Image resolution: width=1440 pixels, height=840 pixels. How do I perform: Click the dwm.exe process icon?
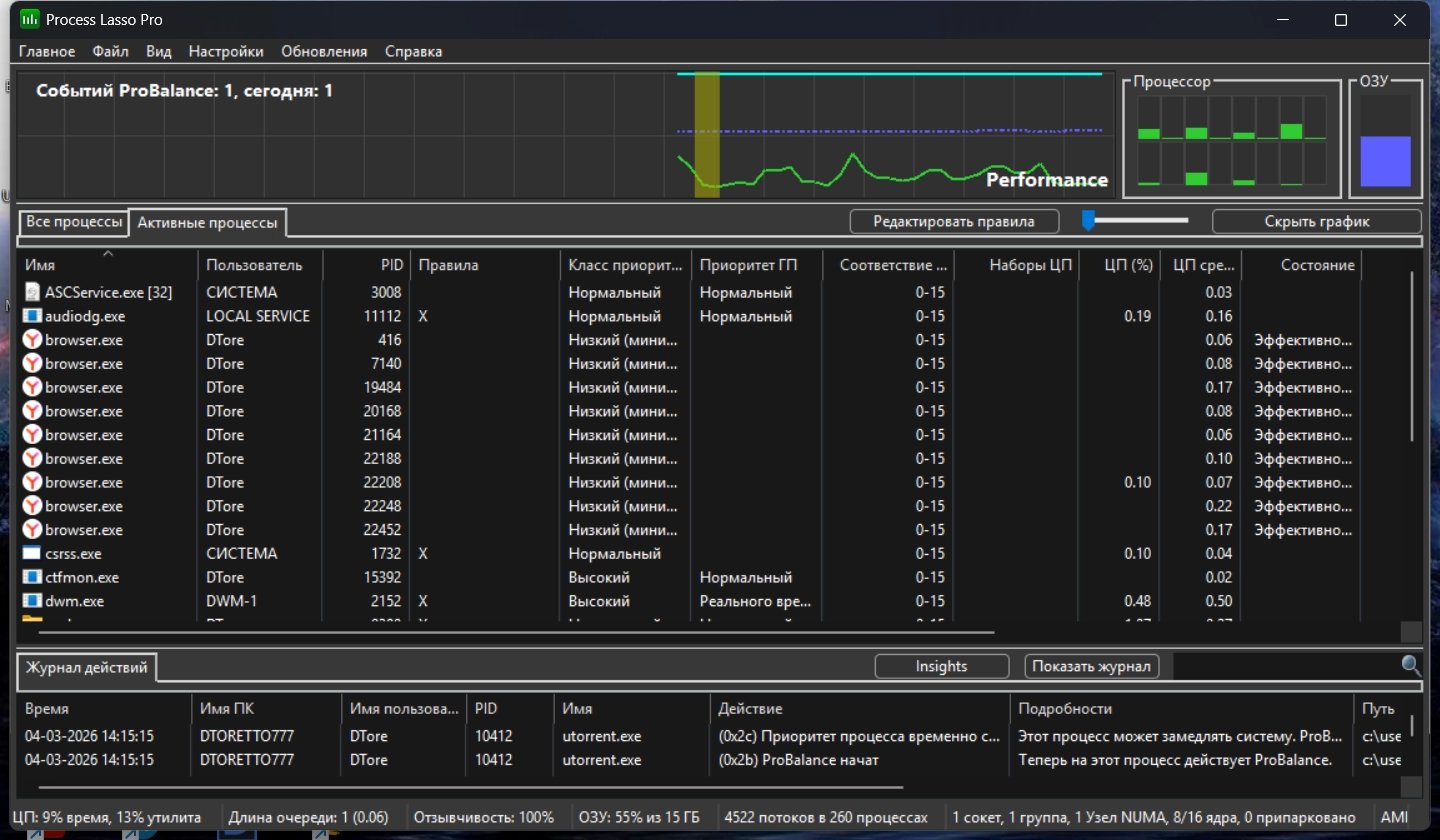tap(32, 602)
